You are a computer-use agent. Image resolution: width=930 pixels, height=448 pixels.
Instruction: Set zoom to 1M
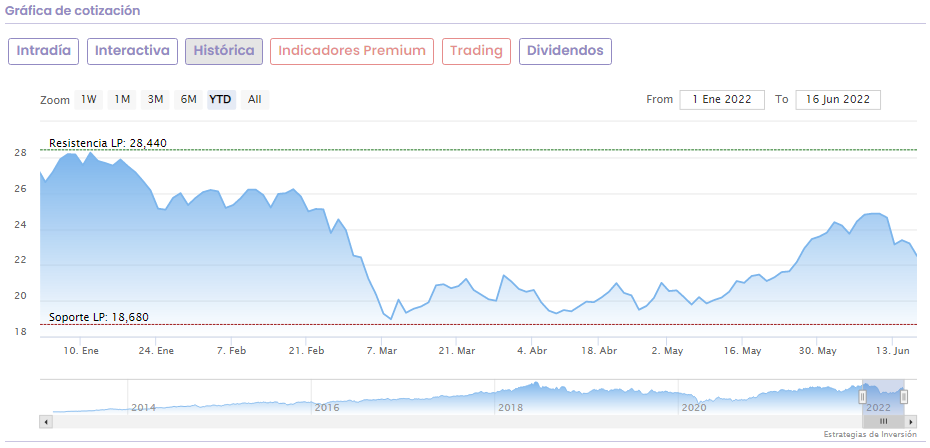click(122, 100)
